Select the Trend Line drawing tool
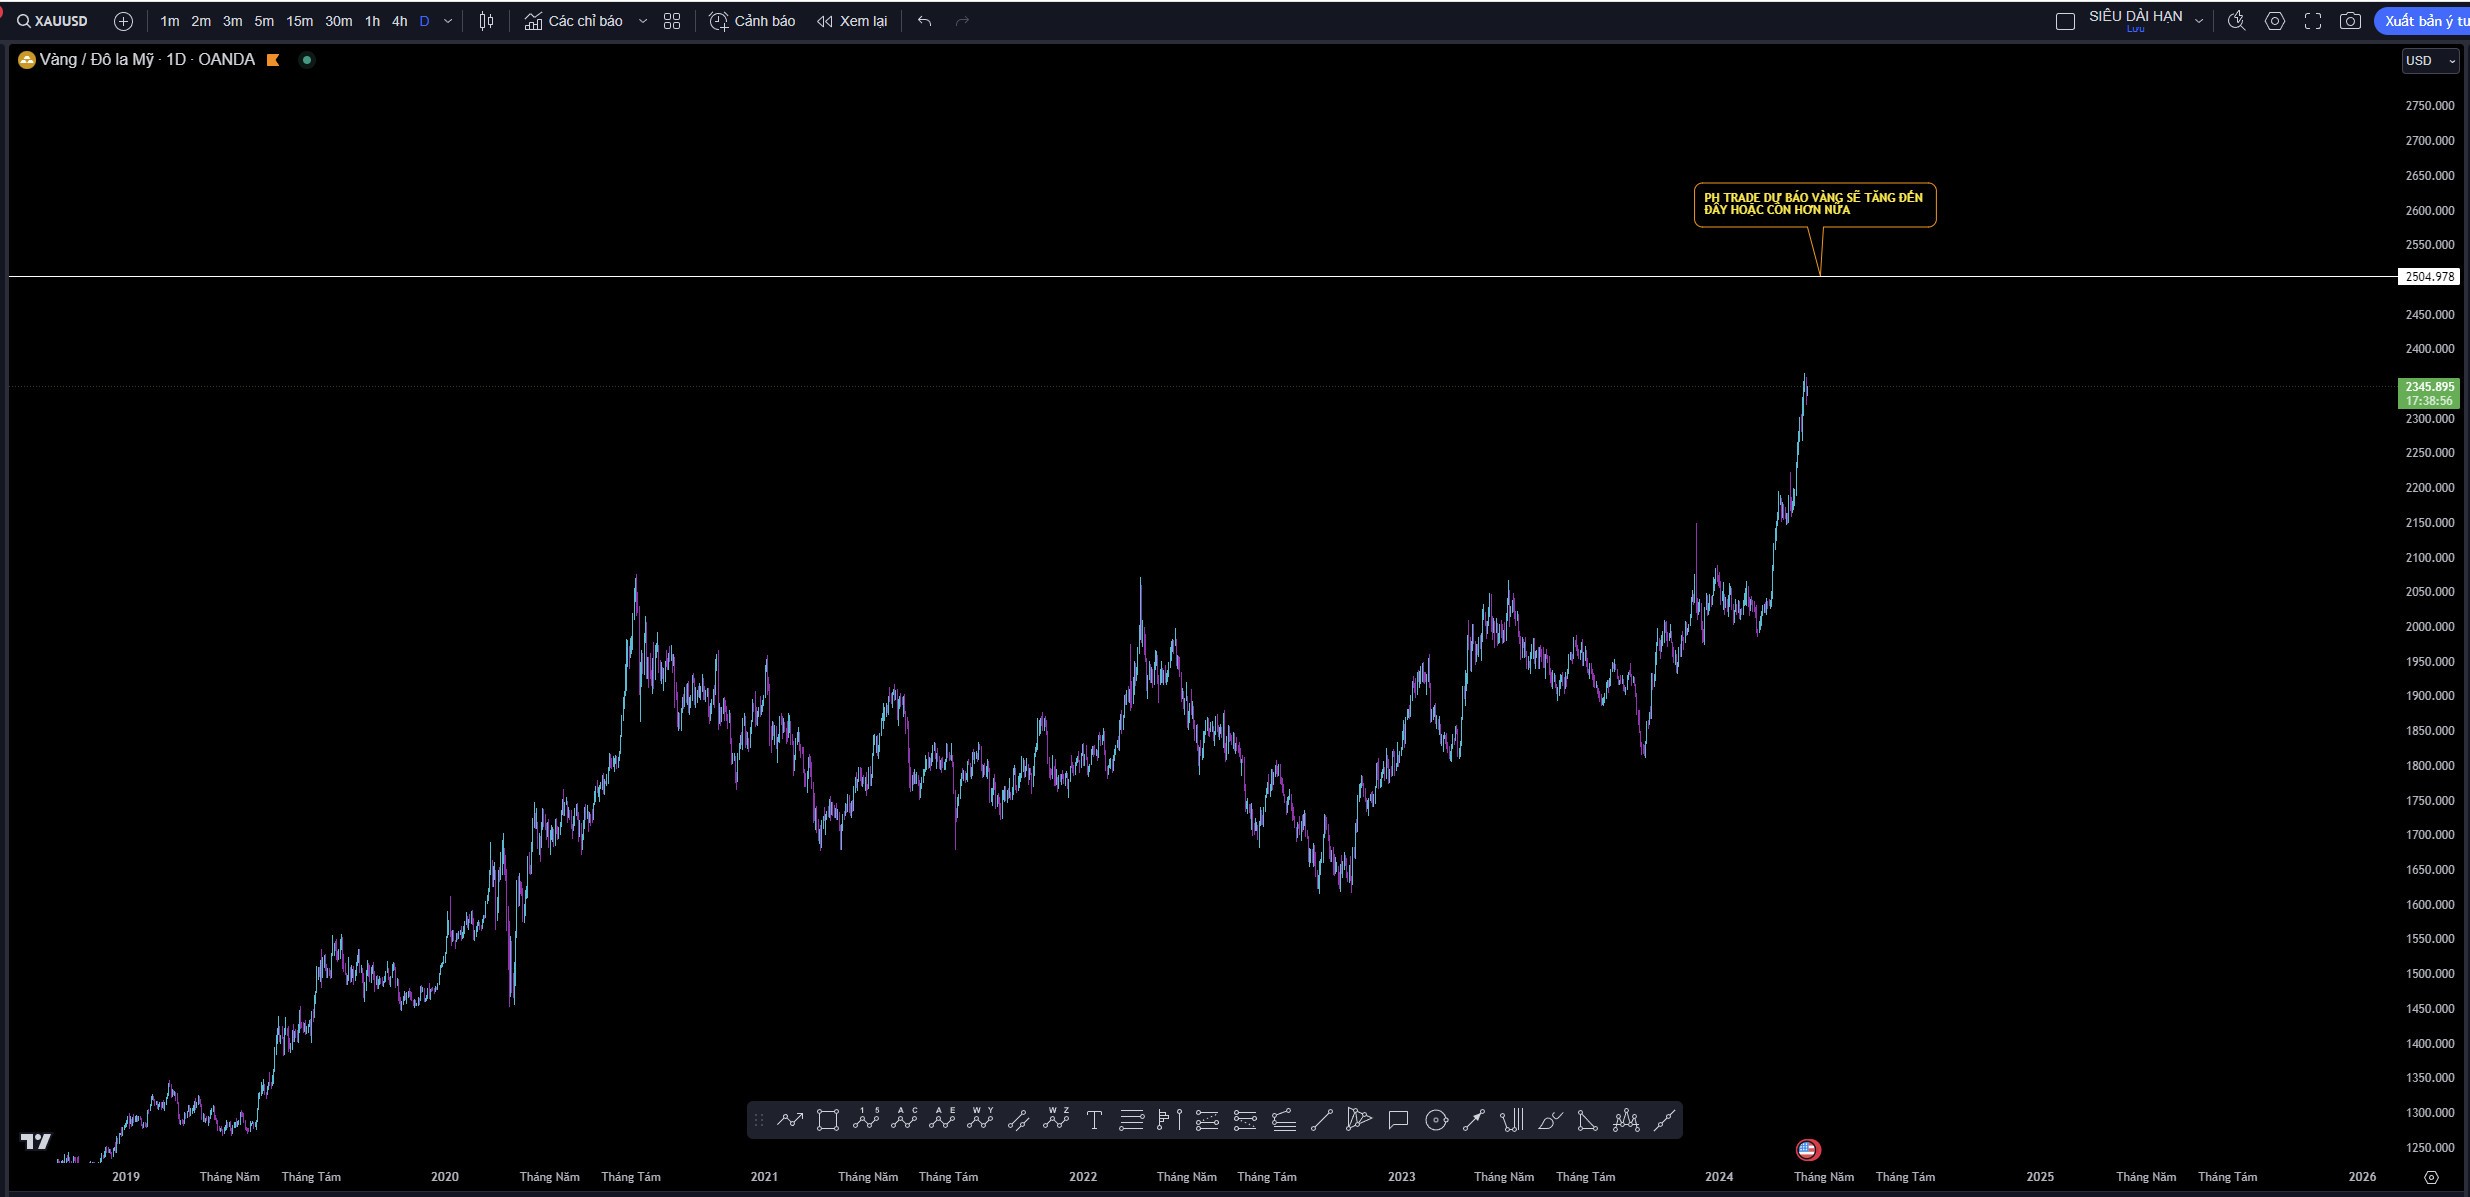Image resolution: width=2470 pixels, height=1197 pixels. tap(1321, 1120)
